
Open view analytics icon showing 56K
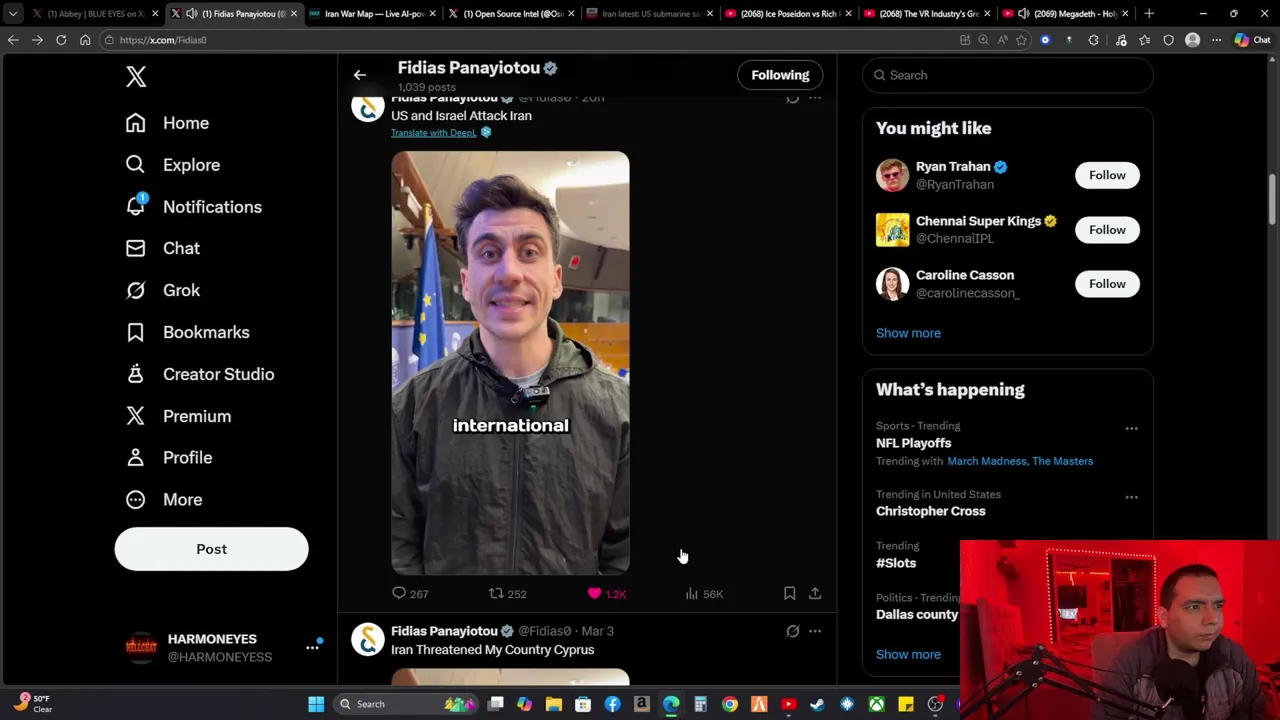point(691,593)
